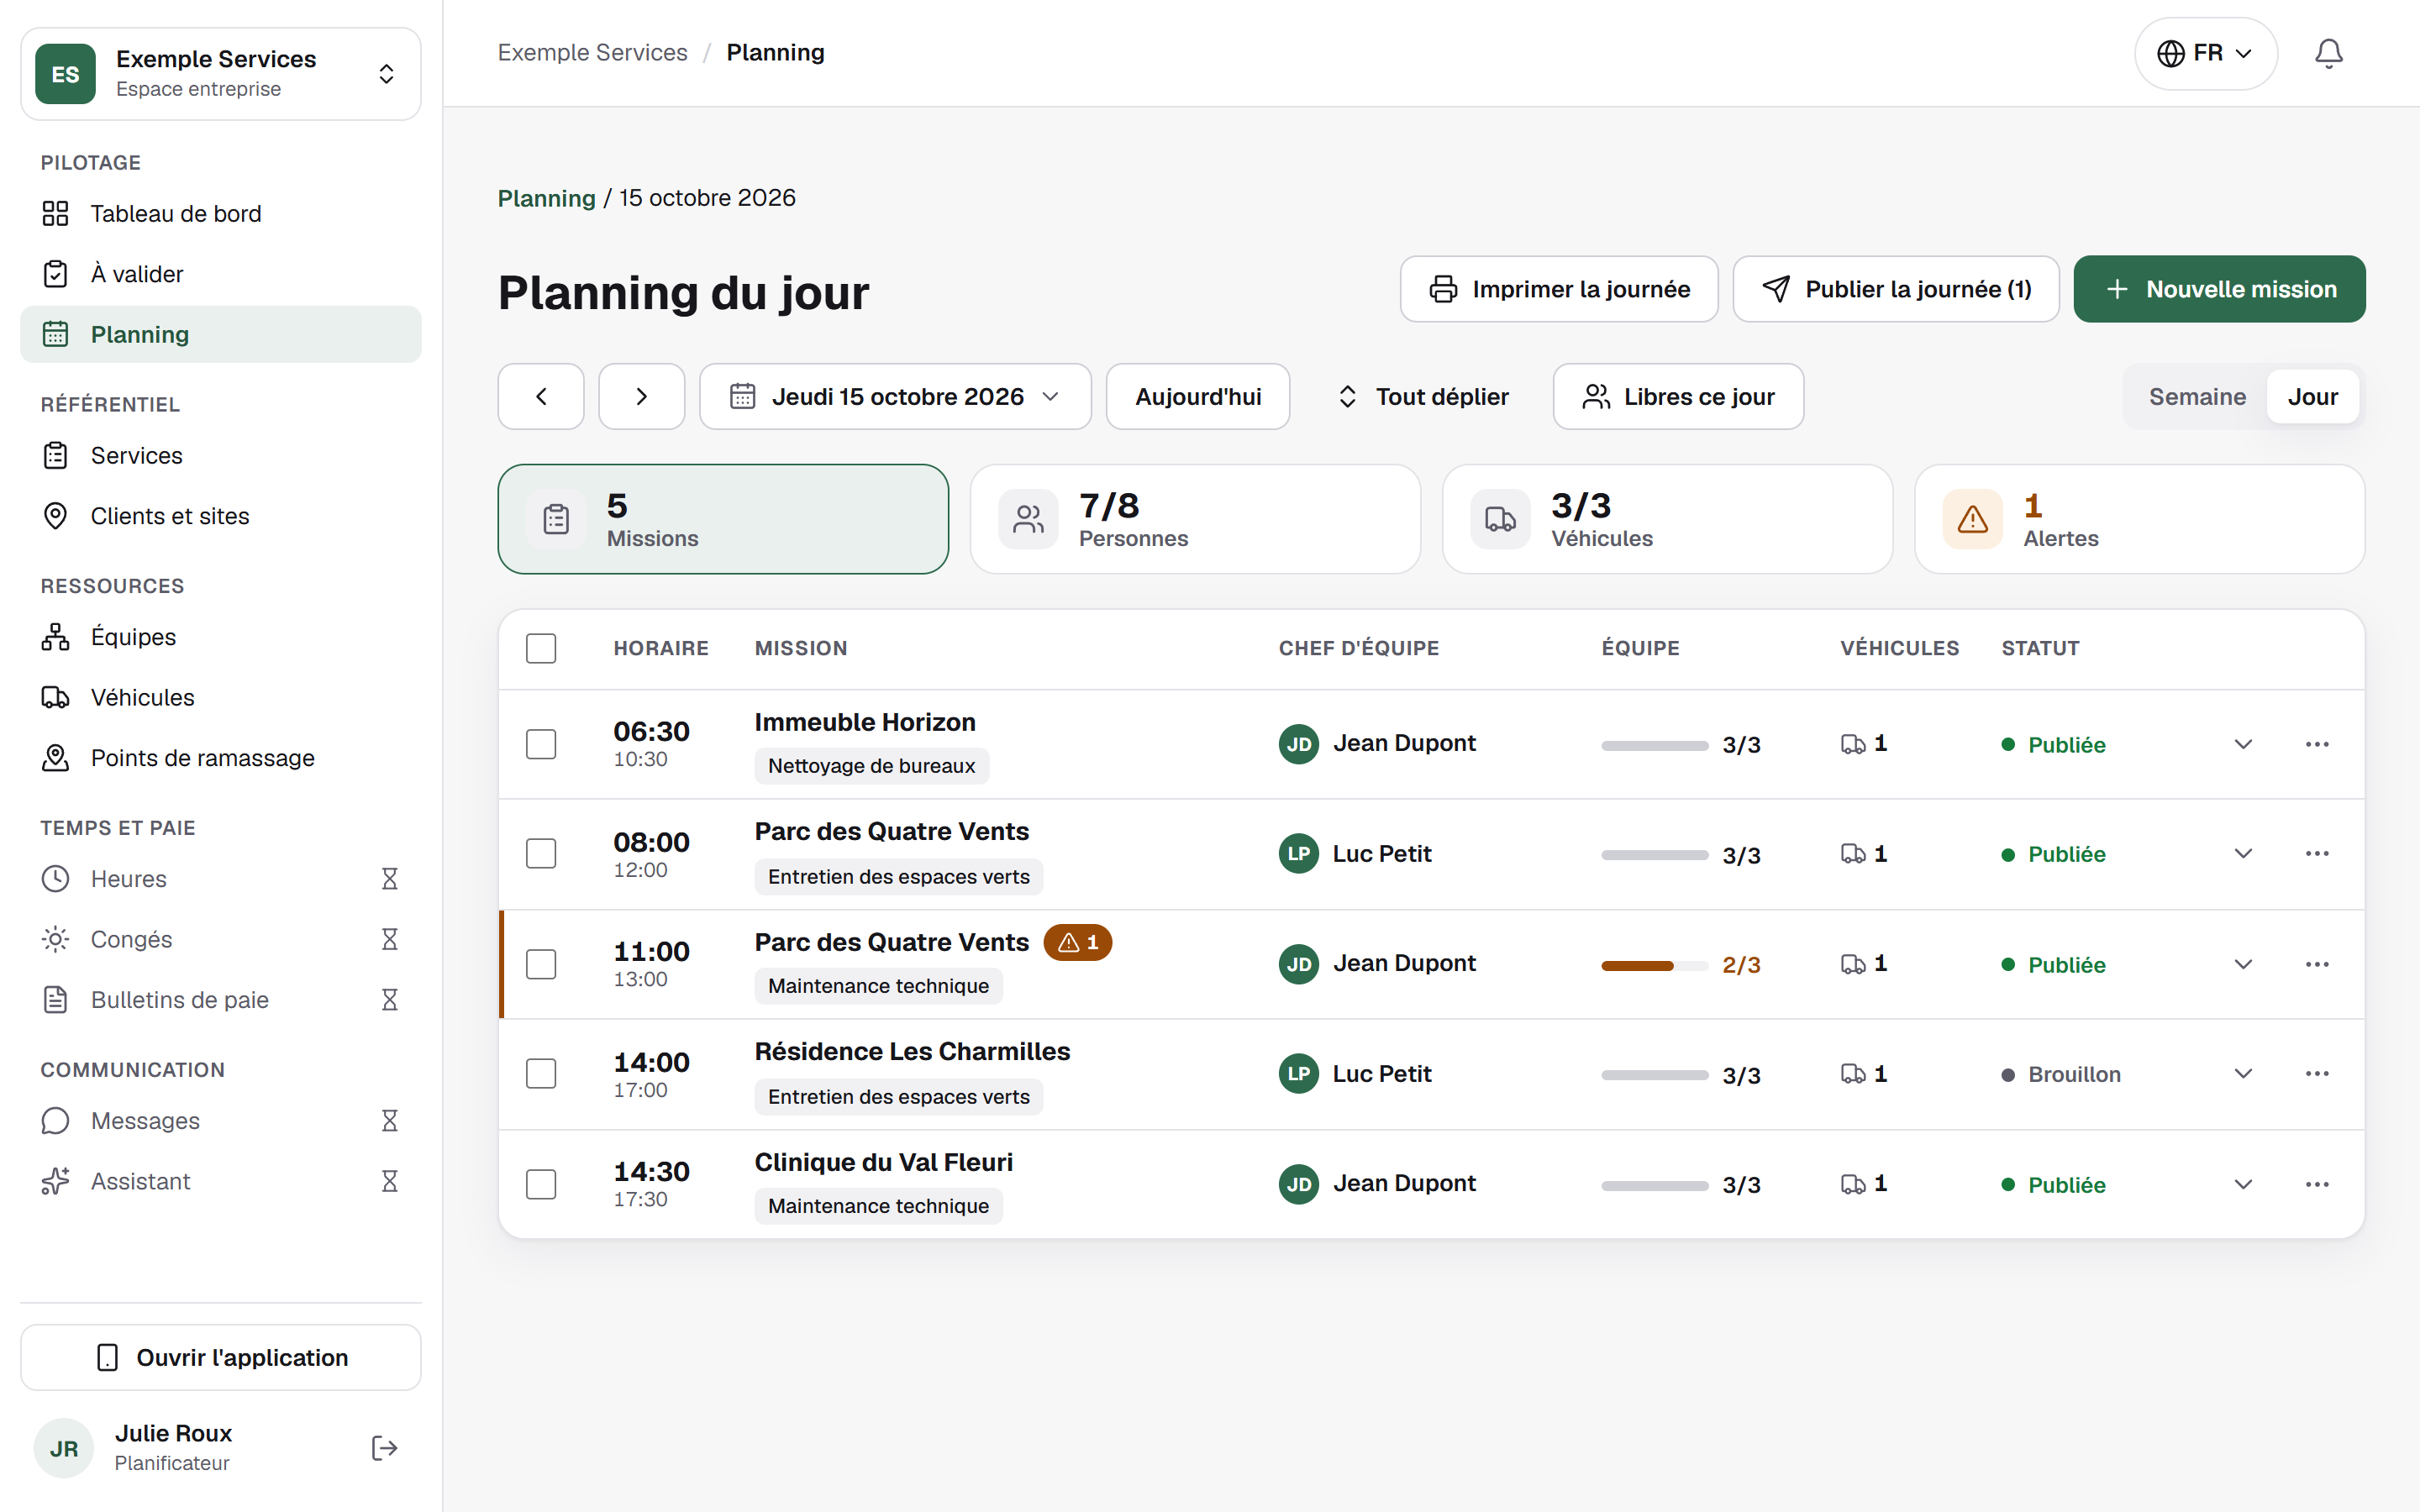Click Nouvelle mission button

(x=2219, y=289)
